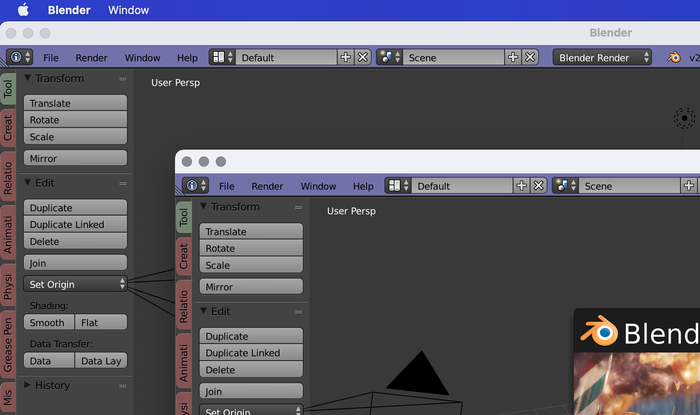The height and width of the screenshot is (415, 700).
Task: Click Default layout name field in back window
Action: tap(286, 57)
